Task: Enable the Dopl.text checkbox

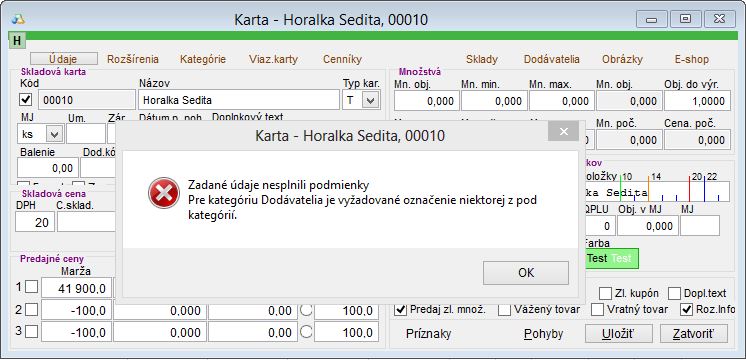Action: 674,293
